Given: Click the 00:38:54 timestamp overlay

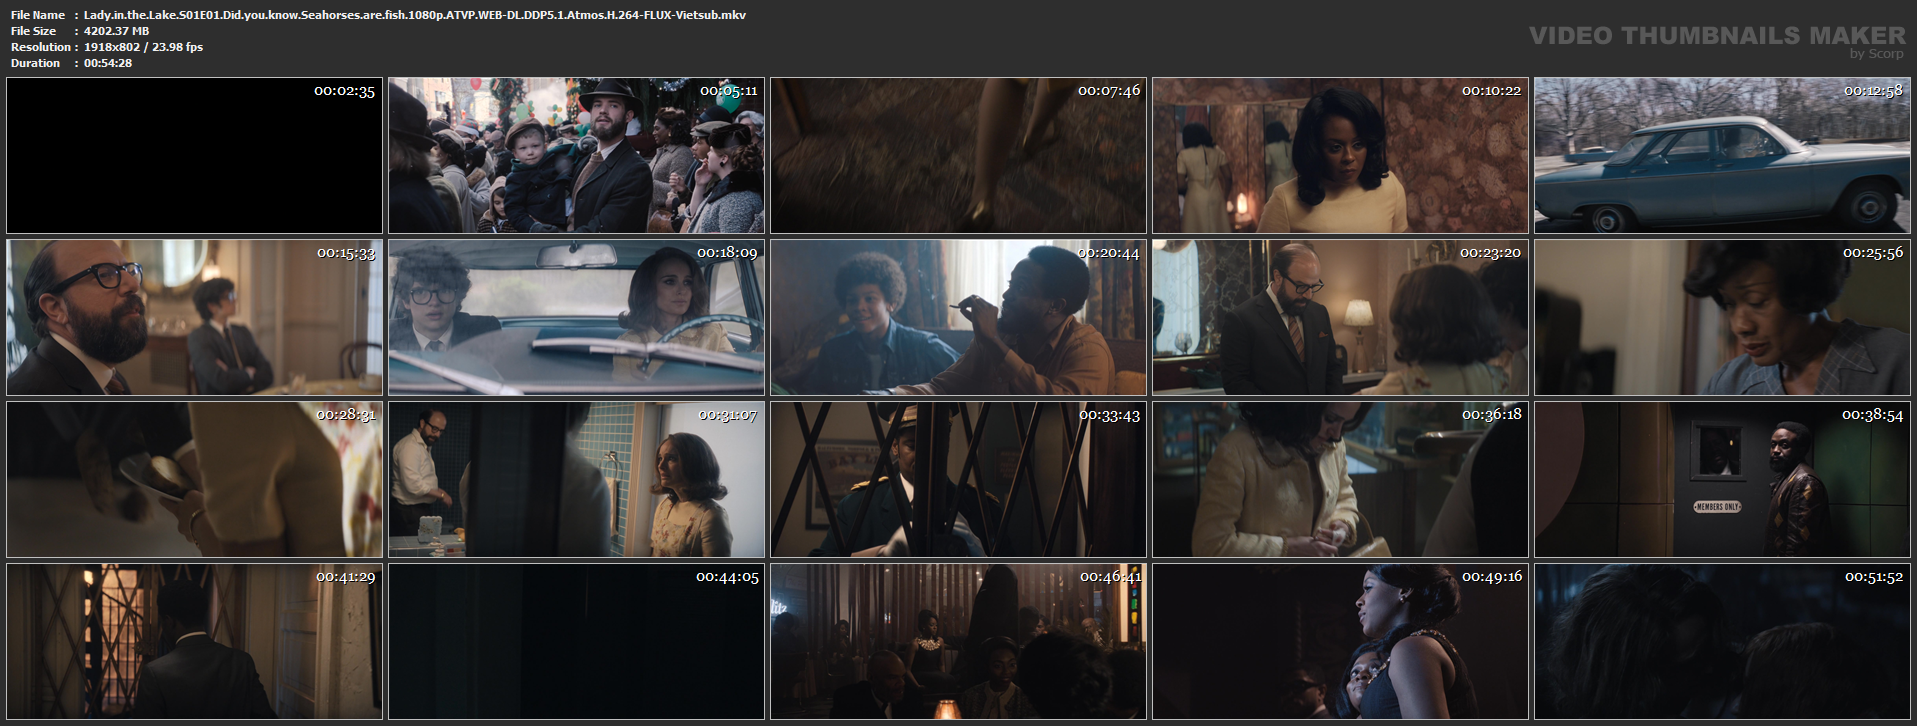Looking at the screenshot, I should coord(1873,415).
